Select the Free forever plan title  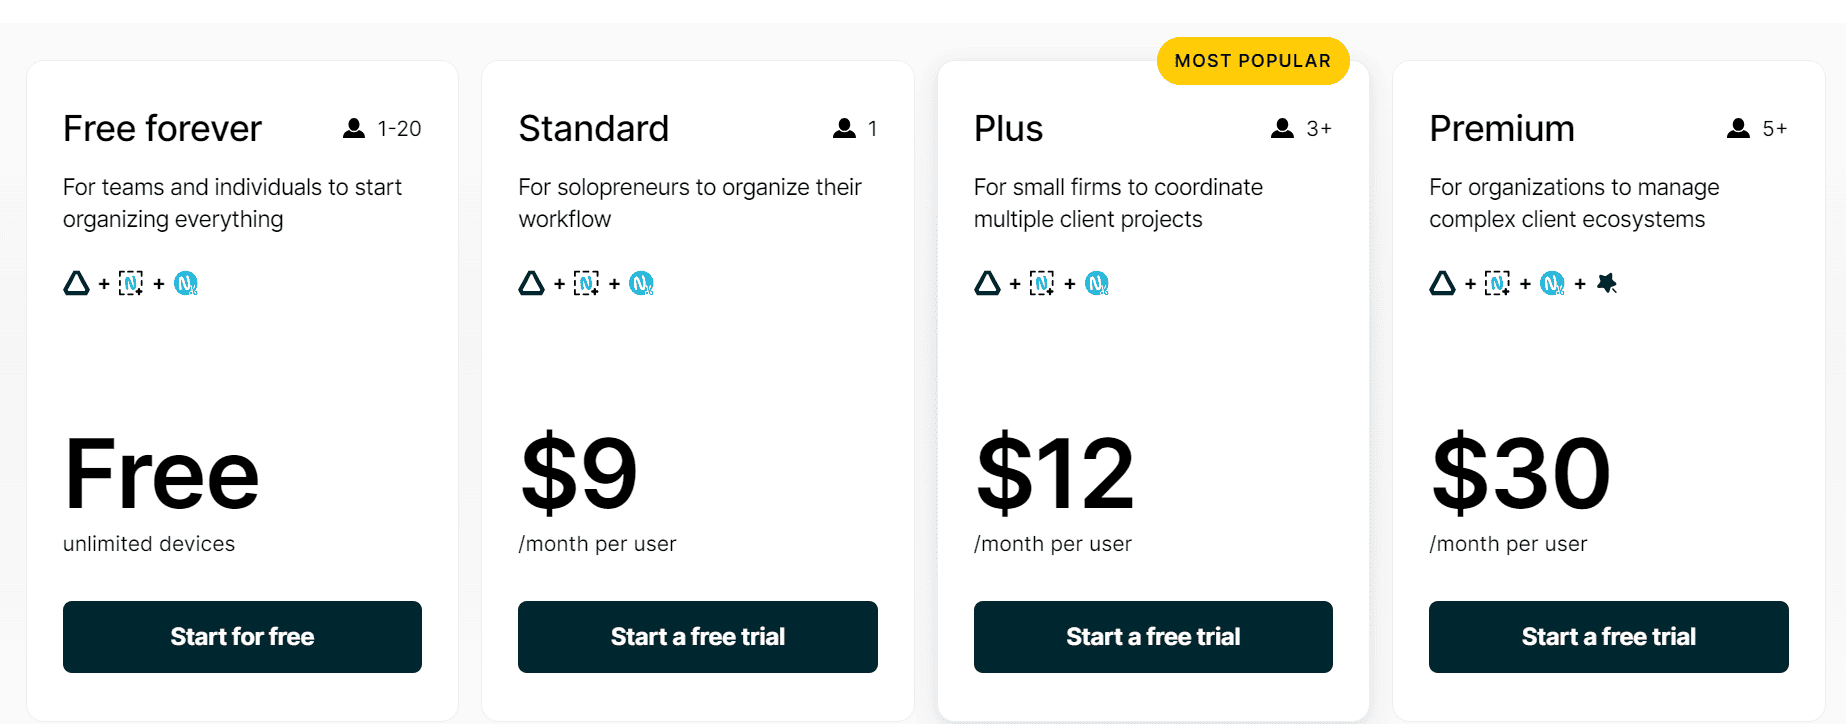162,128
